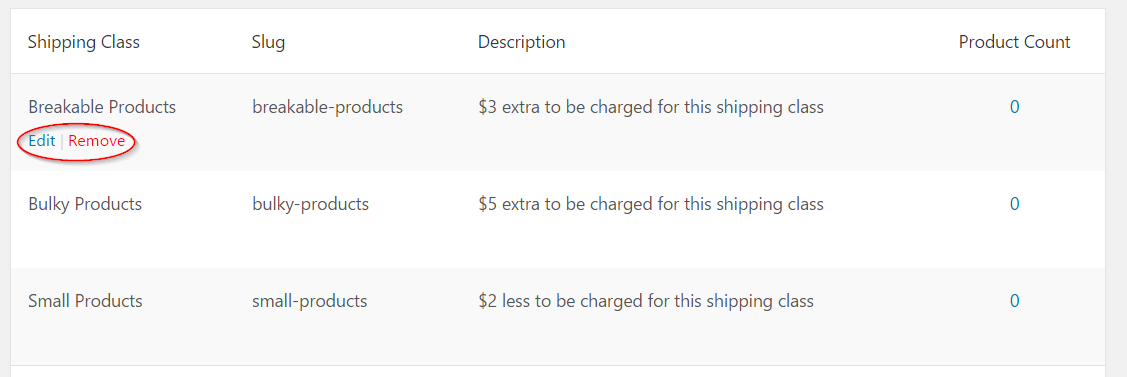Click the Description column header
1127x377 pixels.
coord(521,42)
